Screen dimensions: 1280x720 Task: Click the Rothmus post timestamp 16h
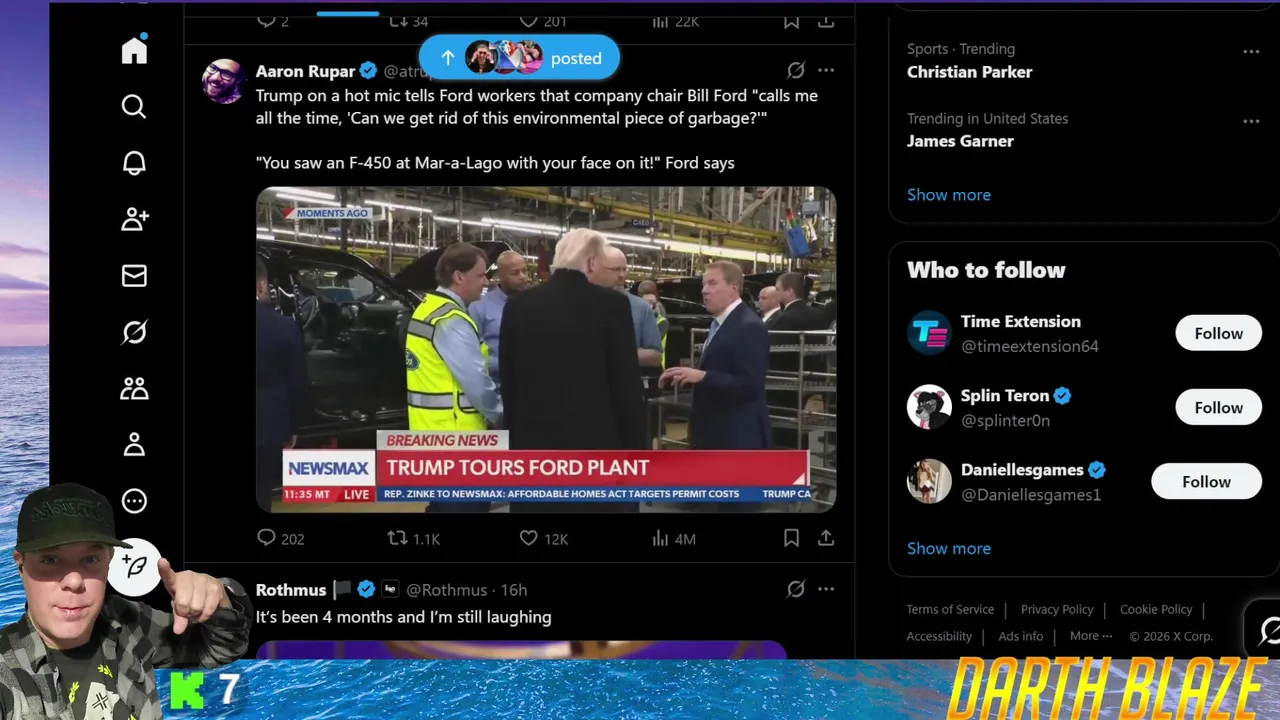[514, 590]
